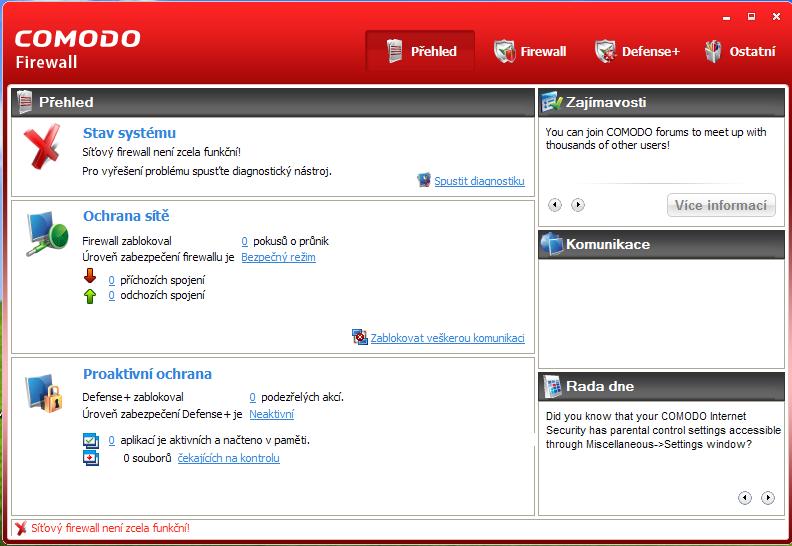The image size is (792, 546).
Task: Click the Ostatní tab pencil-cup icon
Action: pos(713,51)
